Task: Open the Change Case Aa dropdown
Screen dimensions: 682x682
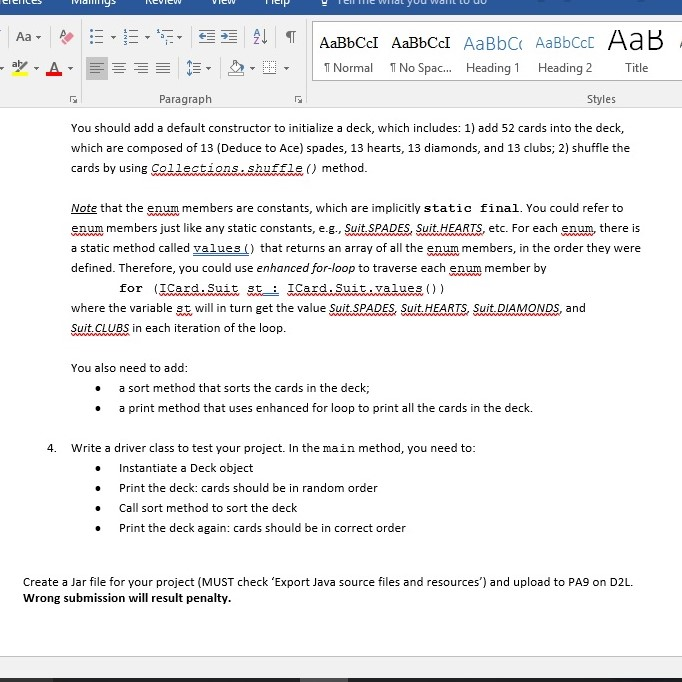Action: click(x=27, y=38)
